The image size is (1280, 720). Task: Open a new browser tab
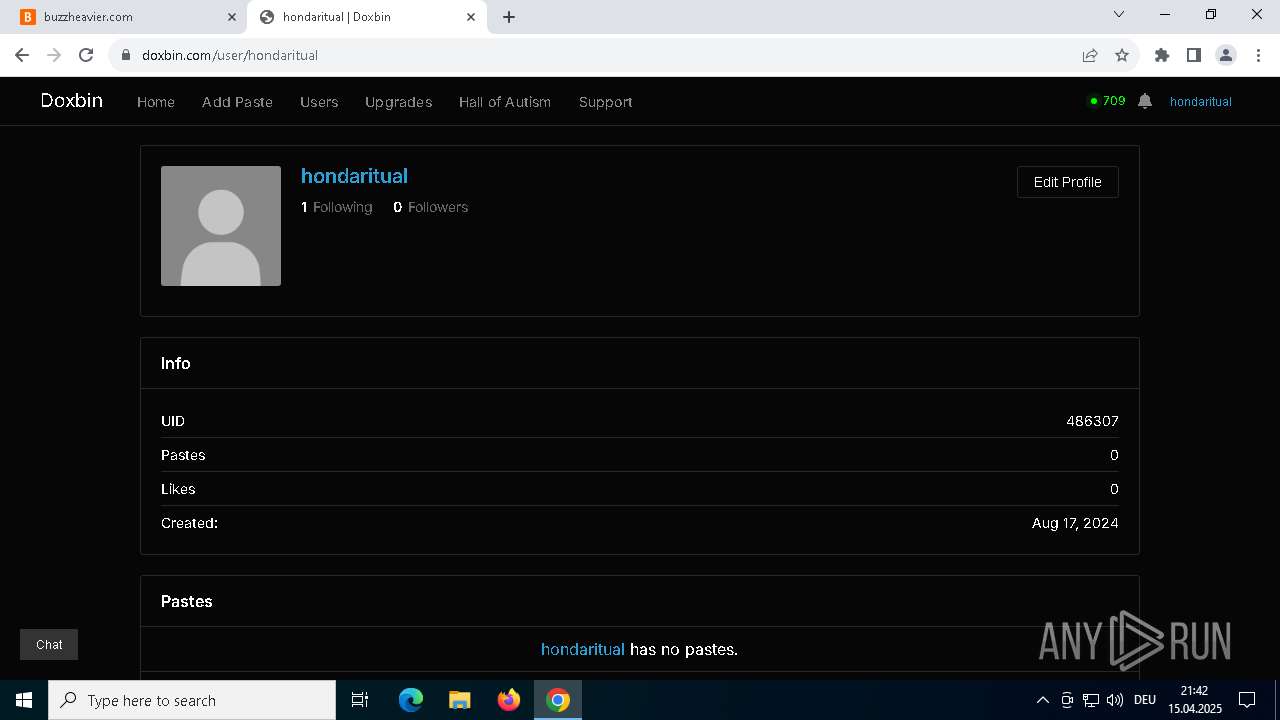(509, 17)
